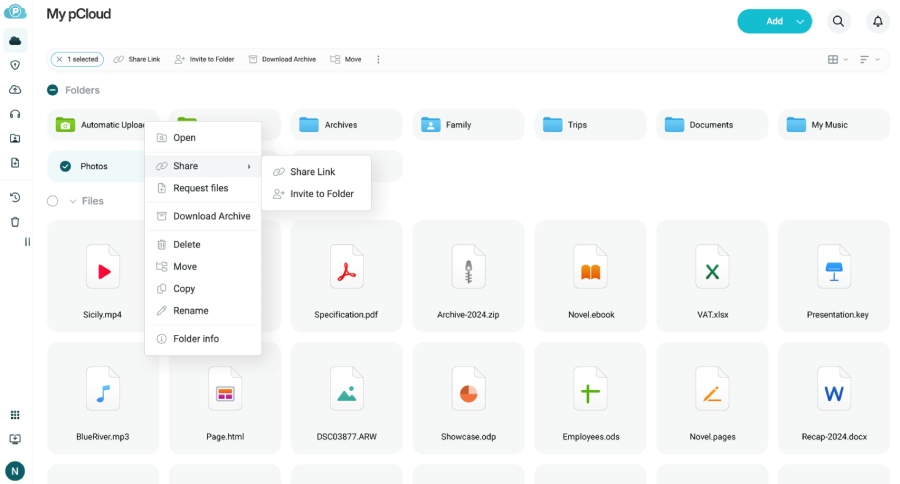
Task: Click the desktop download sidebar icon
Action: click(x=15, y=439)
